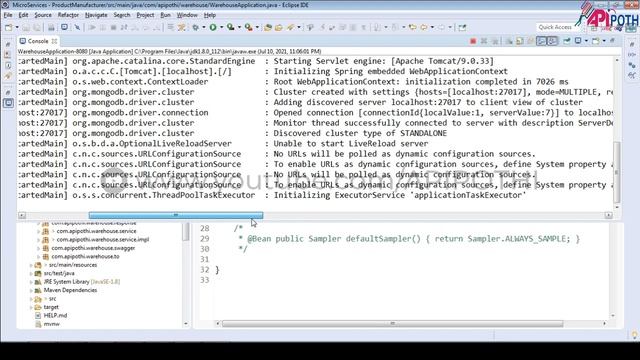Click the 'Unable to start LiveReload server' line
This screenshot has width=640, height=360.
pyautogui.click(x=351, y=144)
